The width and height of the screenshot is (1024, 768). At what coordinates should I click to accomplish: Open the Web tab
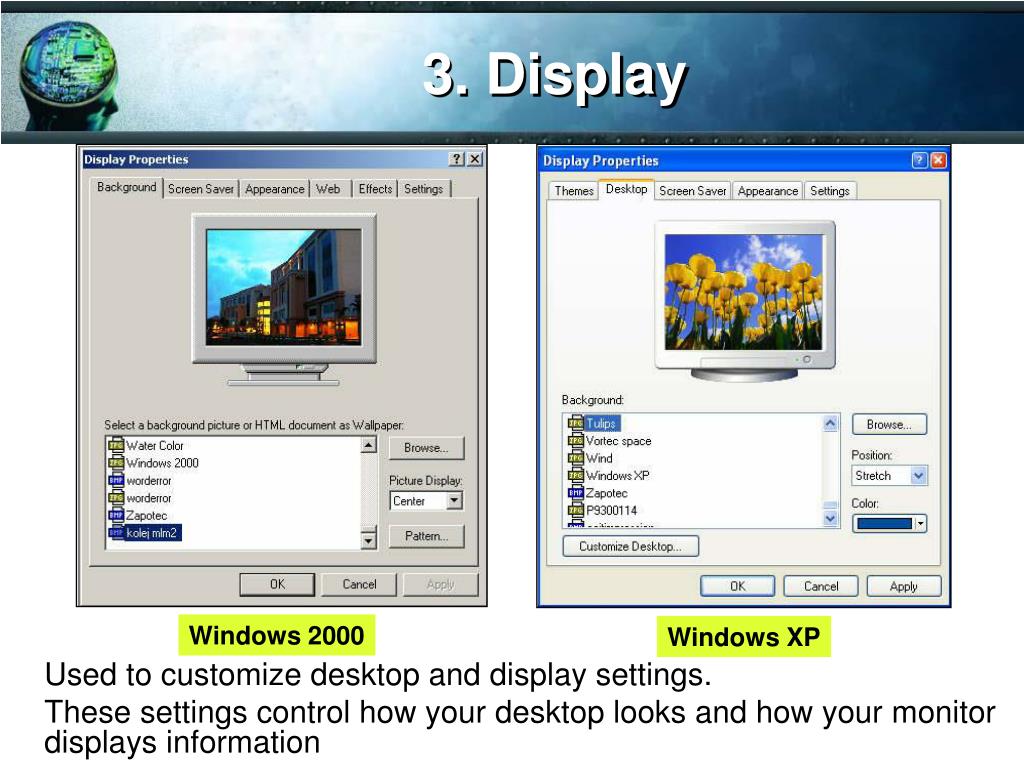point(328,189)
